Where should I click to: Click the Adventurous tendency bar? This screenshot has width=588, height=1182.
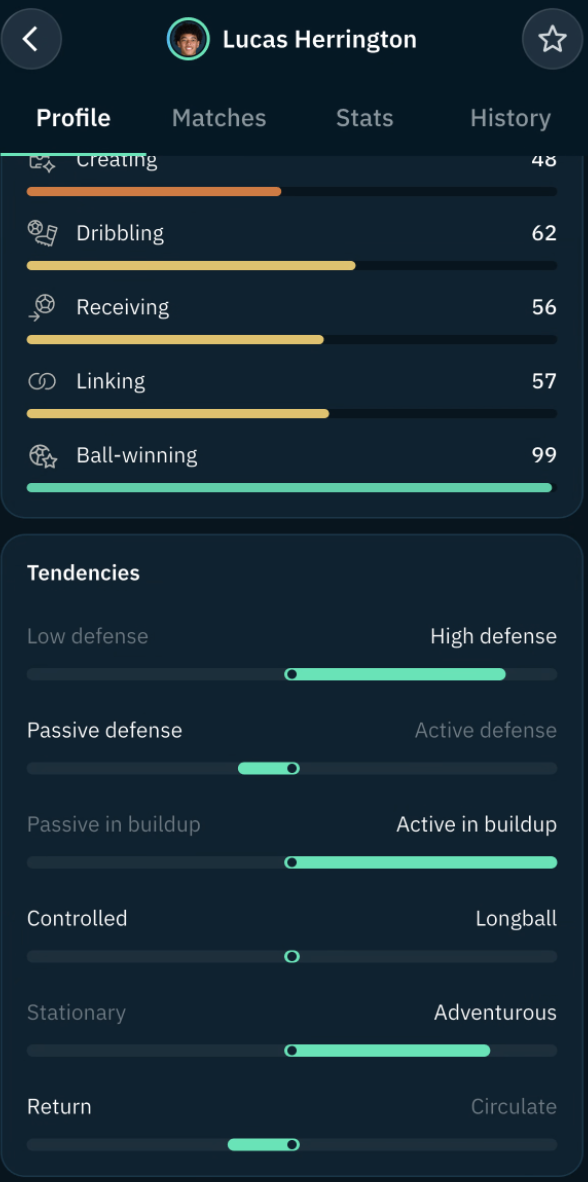292,1050
